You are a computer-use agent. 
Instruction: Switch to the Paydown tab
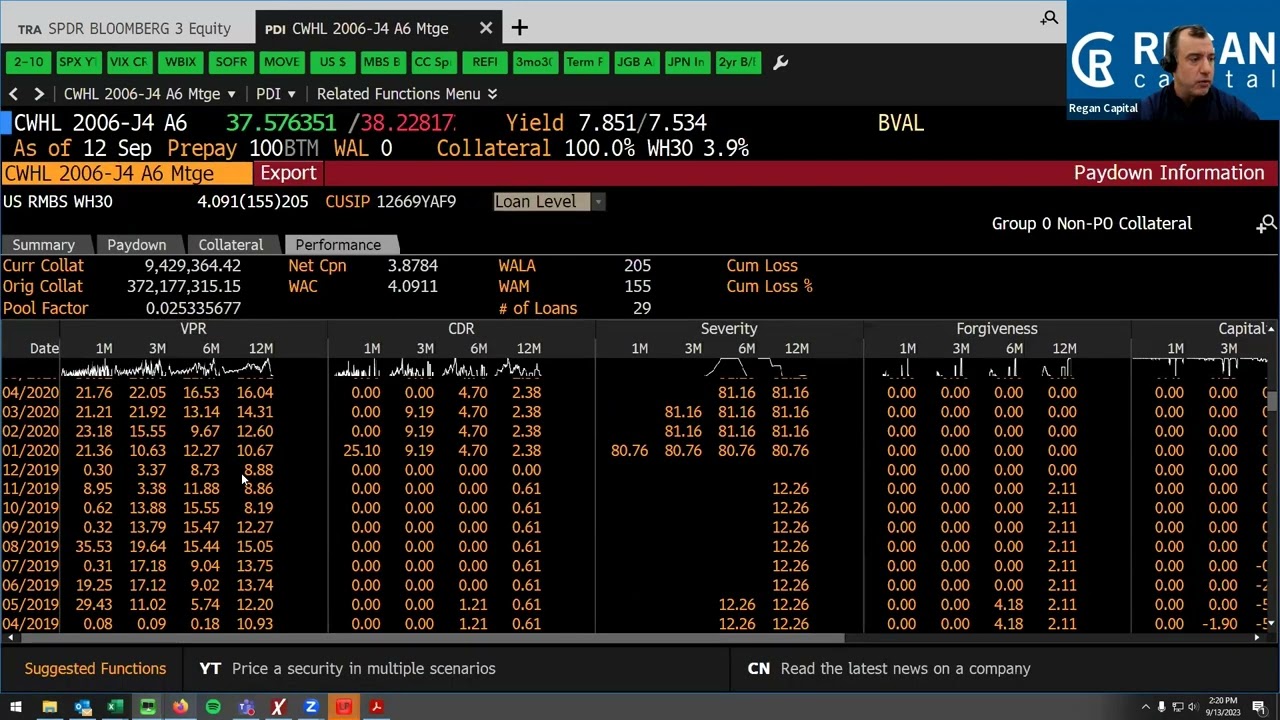tap(137, 245)
